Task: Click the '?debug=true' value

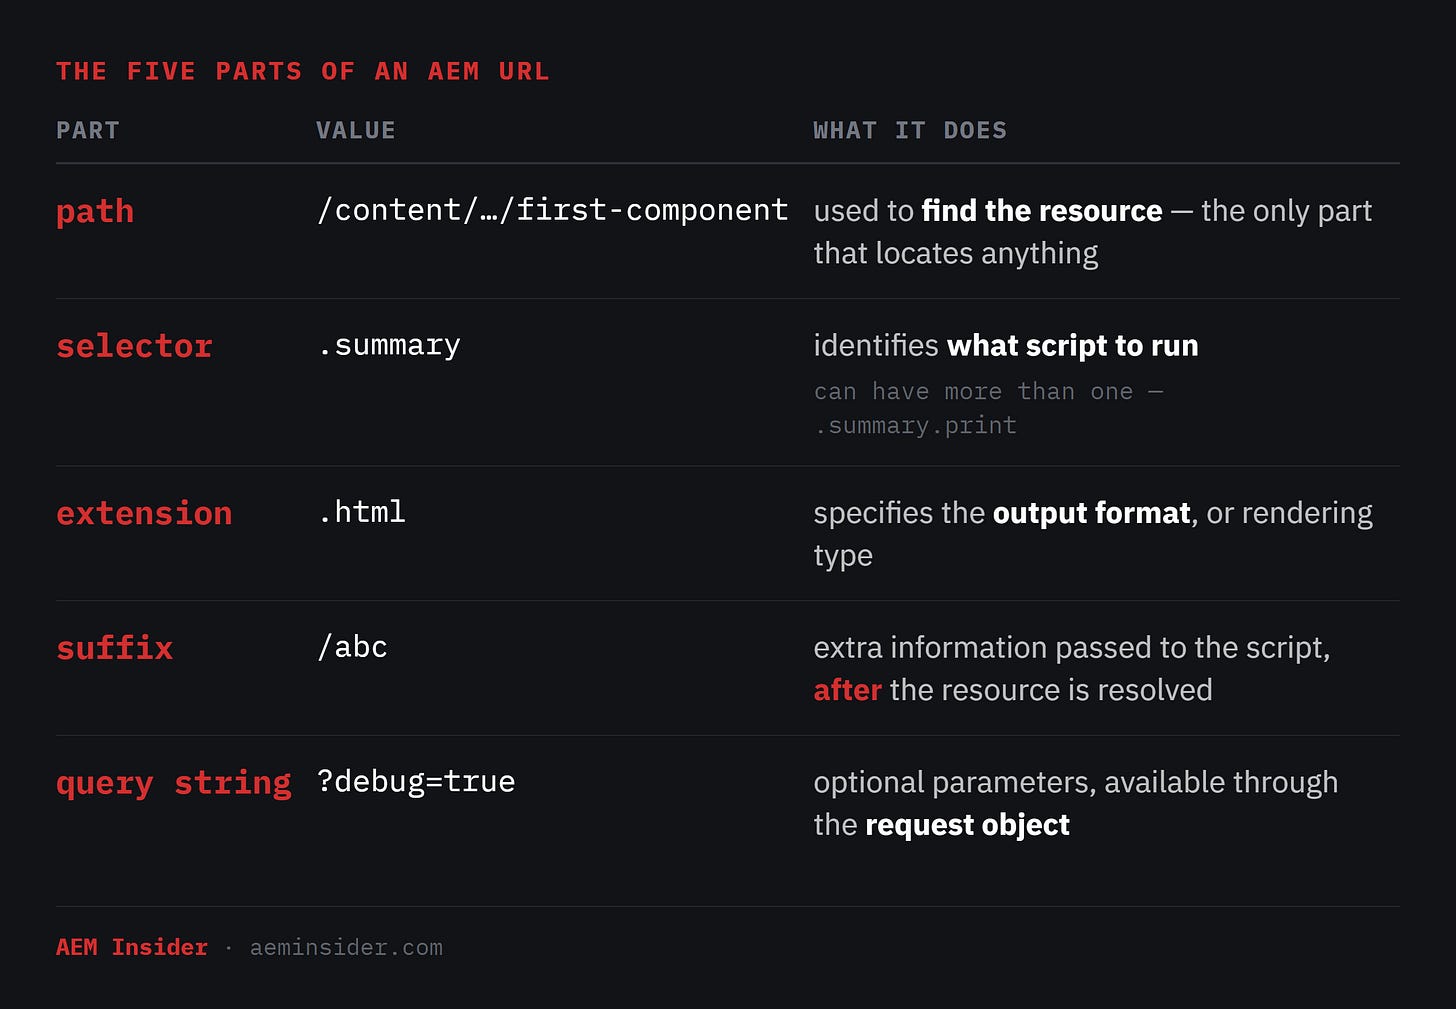Action: click(x=416, y=782)
